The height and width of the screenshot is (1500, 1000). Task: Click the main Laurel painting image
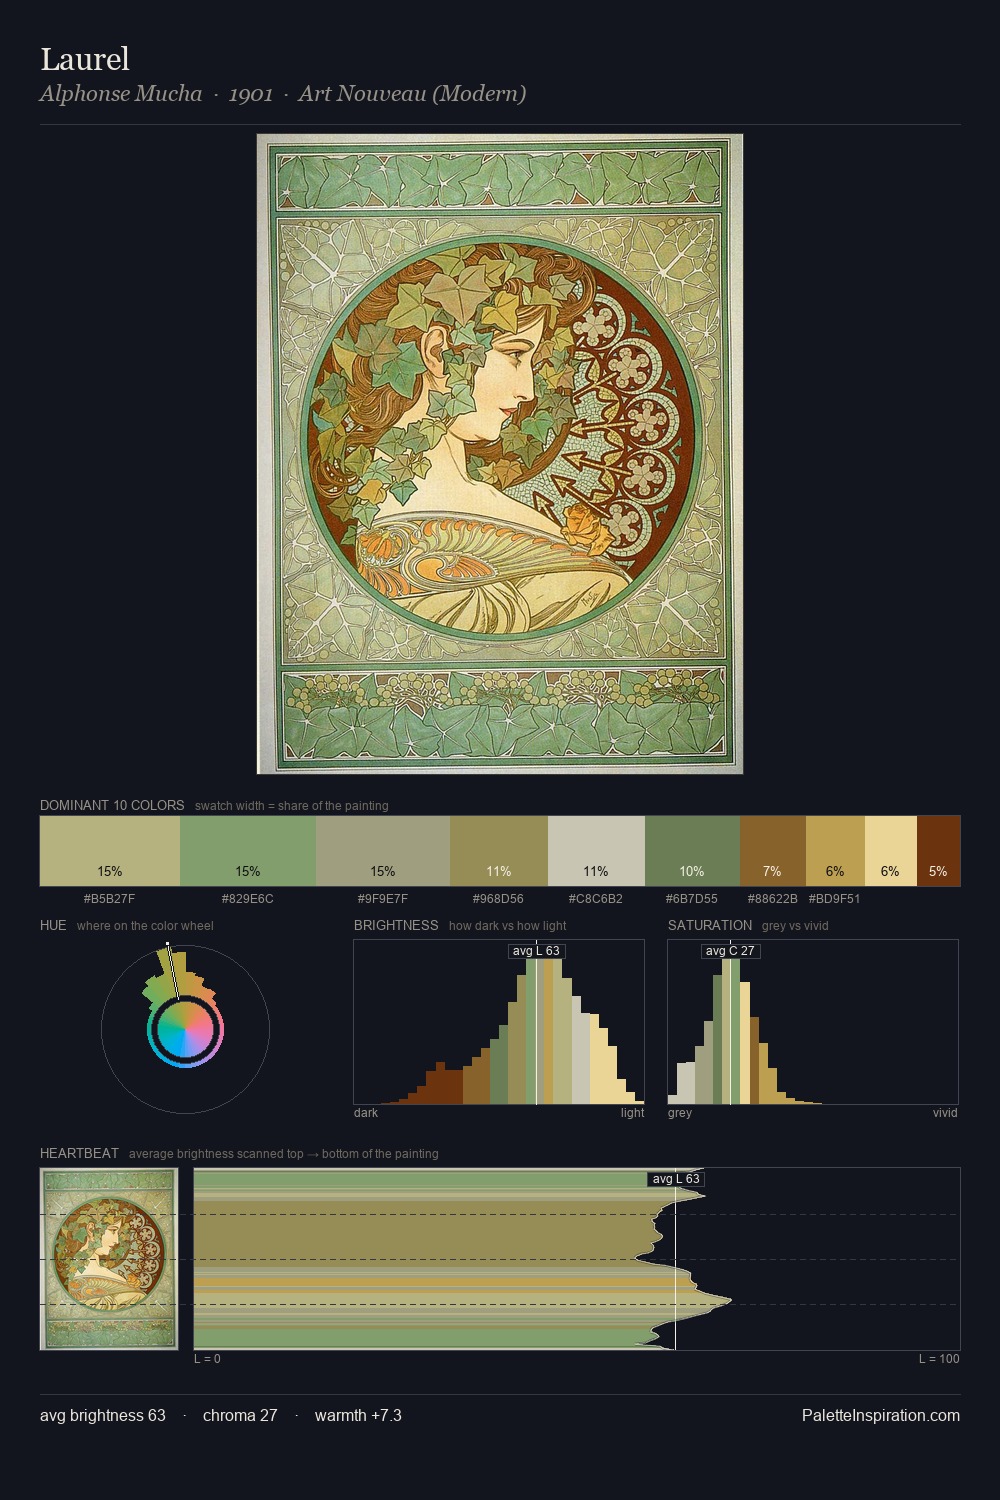tap(500, 454)
